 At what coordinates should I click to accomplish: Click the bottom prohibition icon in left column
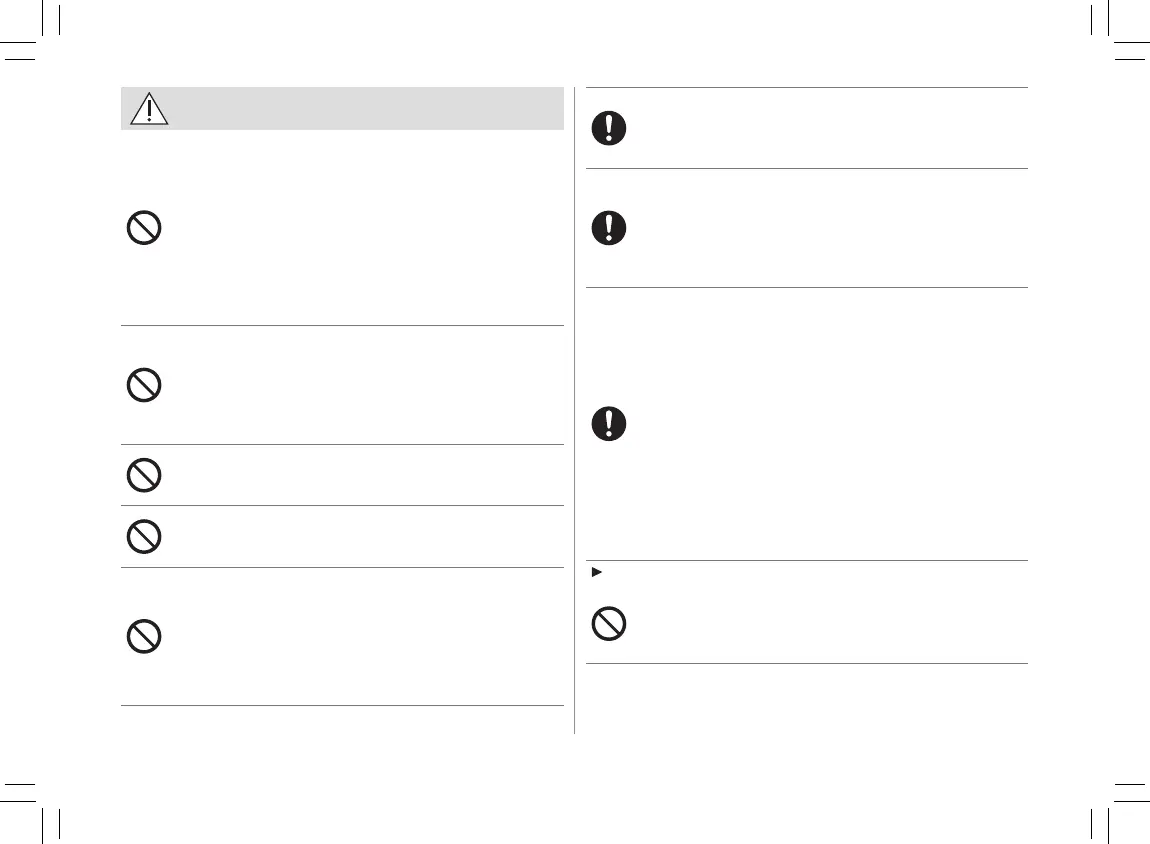[x=144, y=637]
